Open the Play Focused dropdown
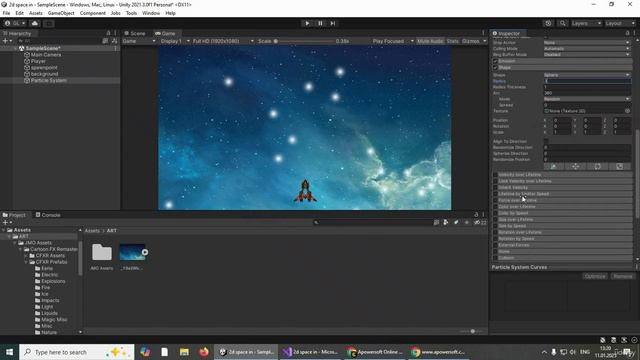Screen dimensions: 640x360 tap(393, 41)
